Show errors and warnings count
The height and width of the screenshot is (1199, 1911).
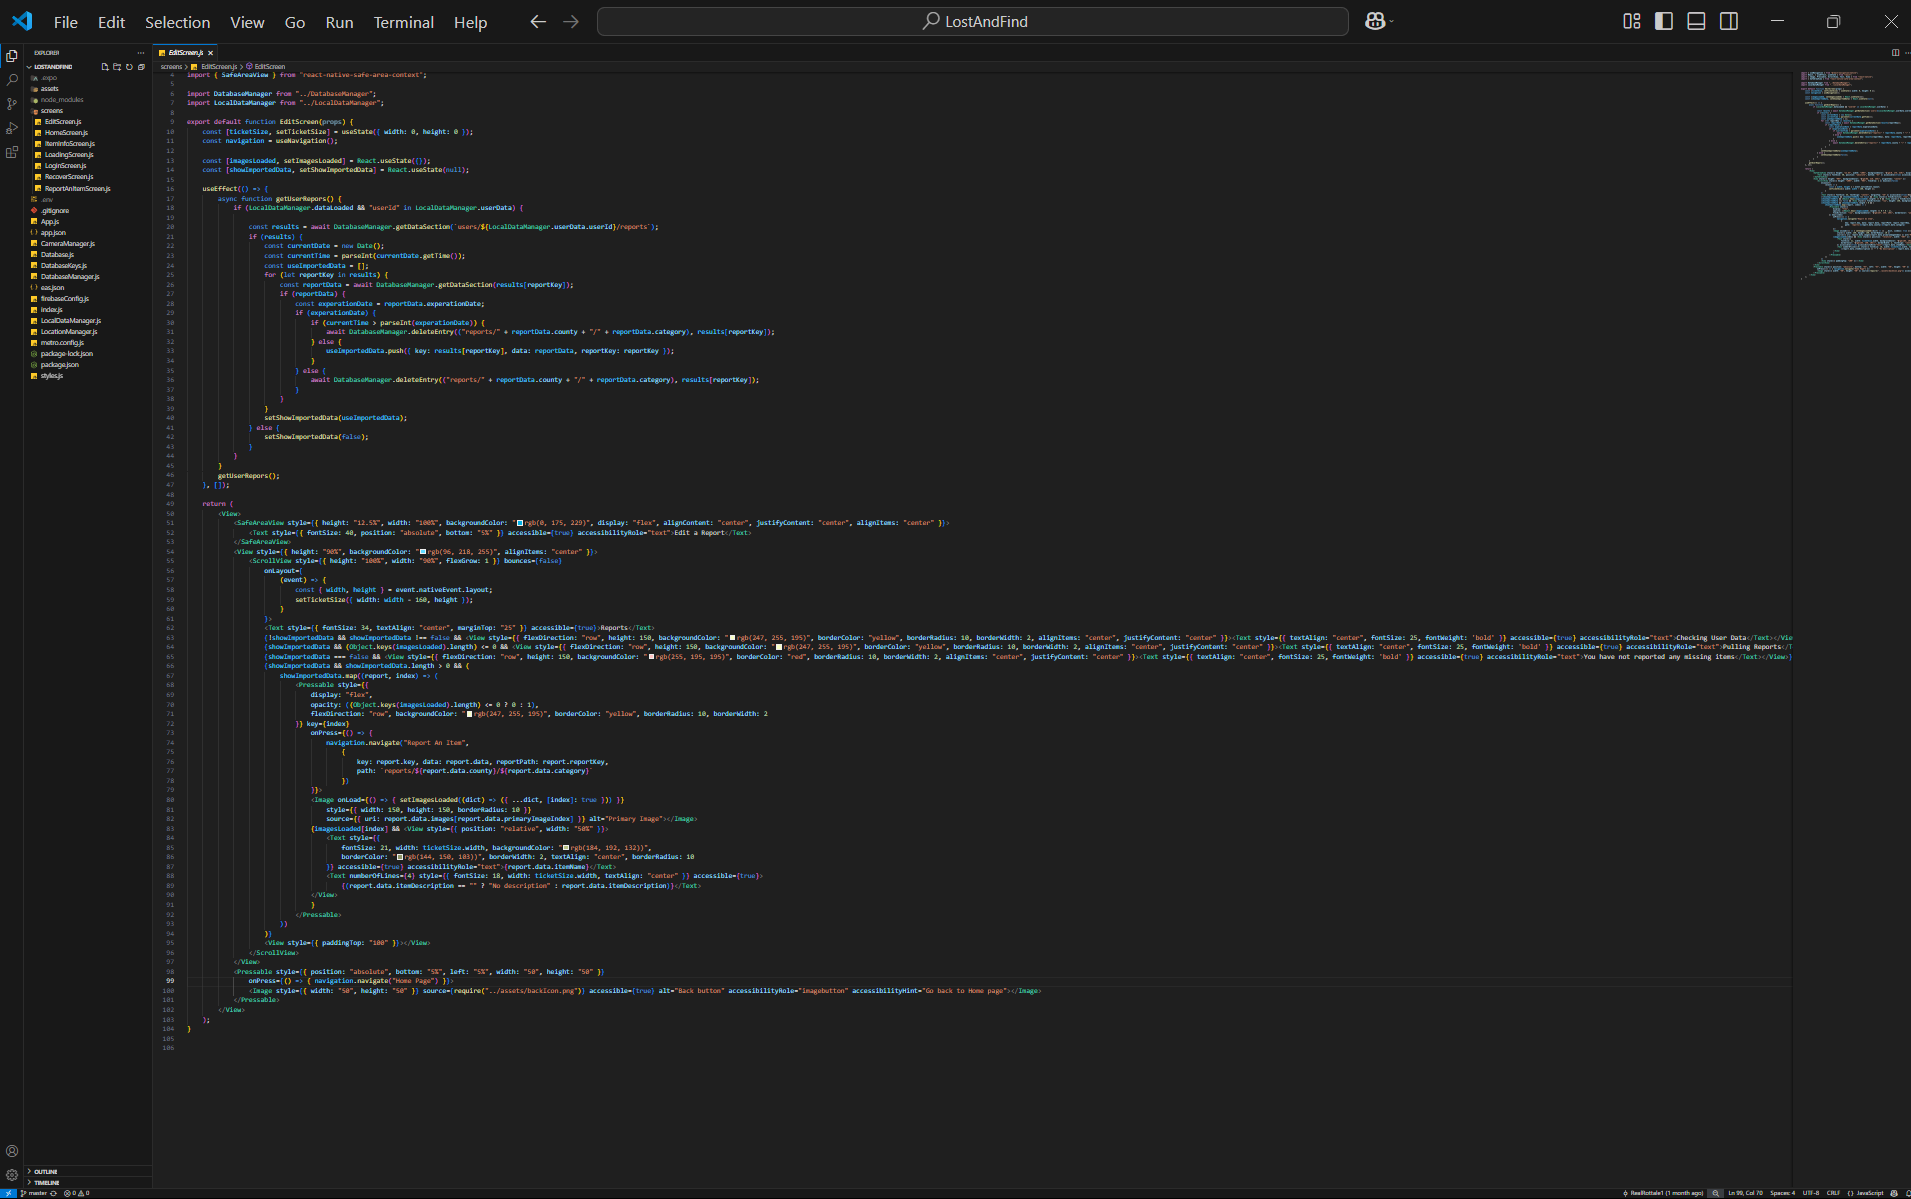click(77, 1193)
